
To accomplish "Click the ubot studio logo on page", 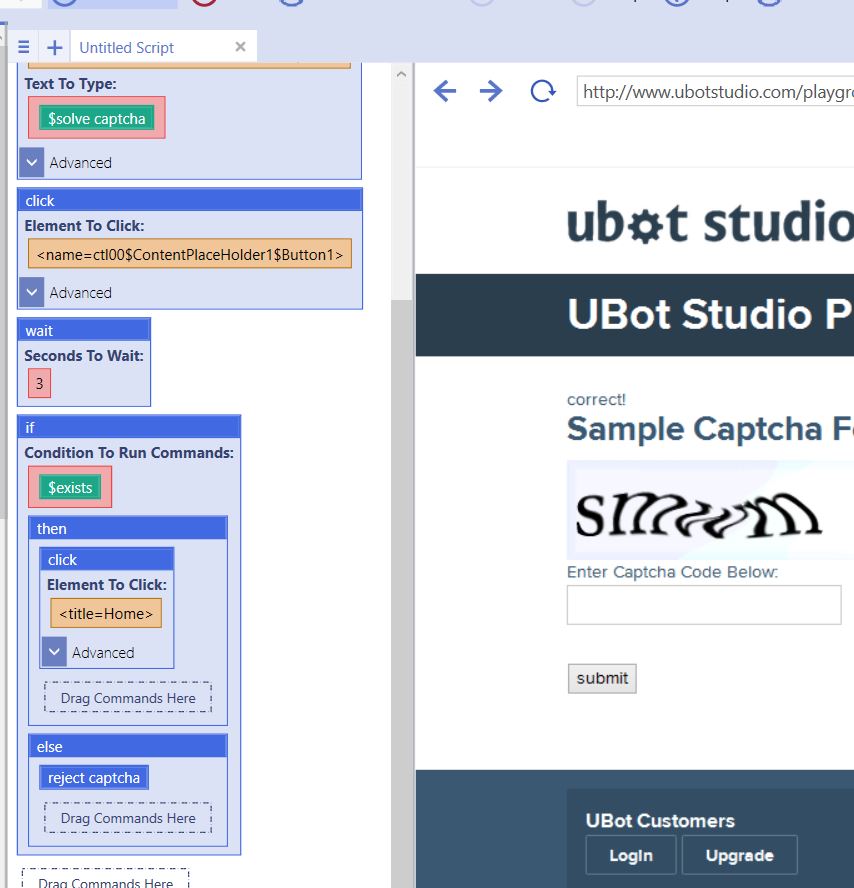I will [x=710, y=221].
